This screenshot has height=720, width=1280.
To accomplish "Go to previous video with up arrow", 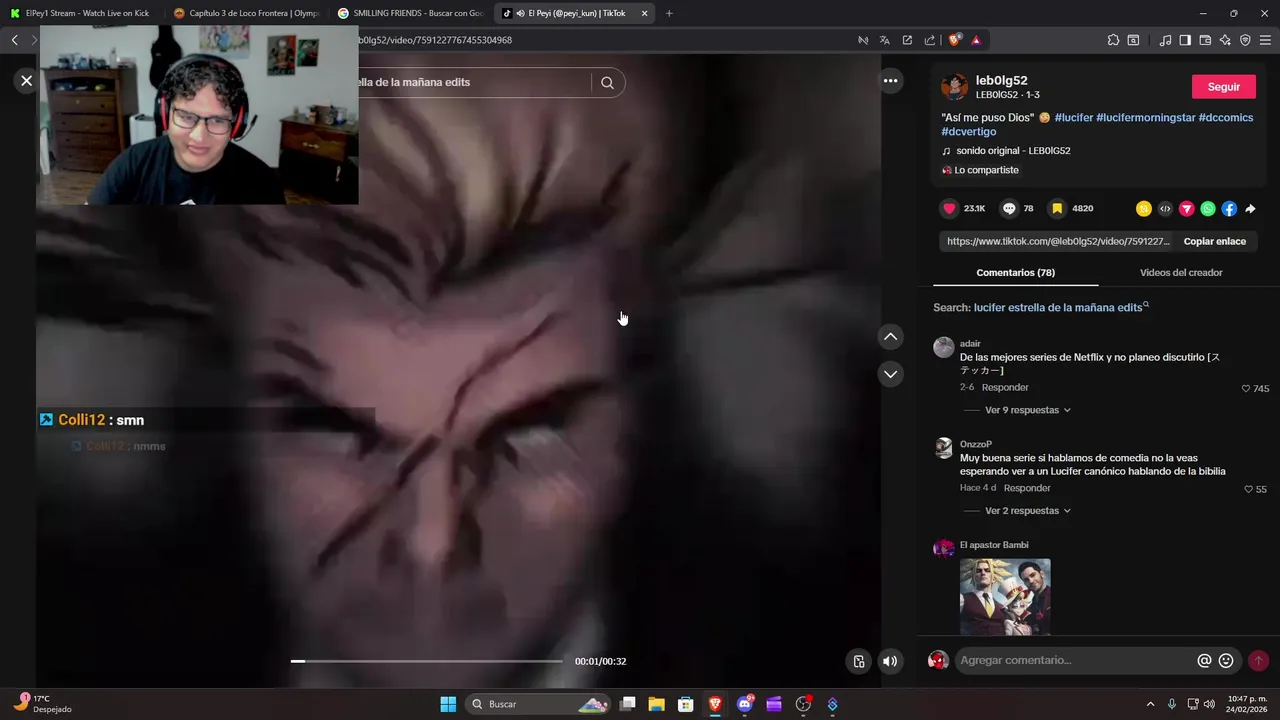I will (x=890, y=337).
